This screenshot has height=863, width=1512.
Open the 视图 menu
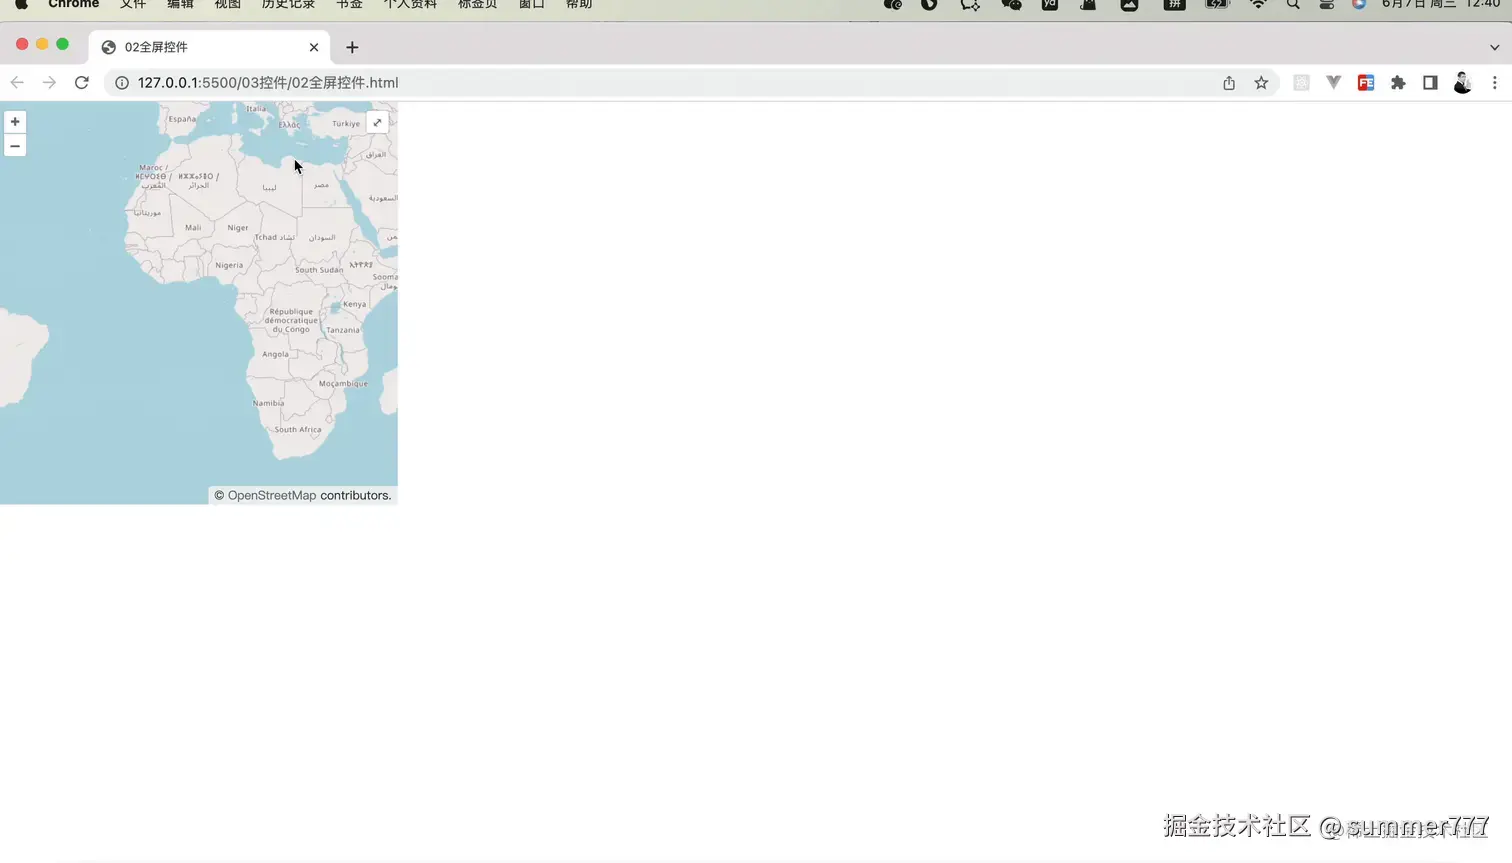click(228, 4)
